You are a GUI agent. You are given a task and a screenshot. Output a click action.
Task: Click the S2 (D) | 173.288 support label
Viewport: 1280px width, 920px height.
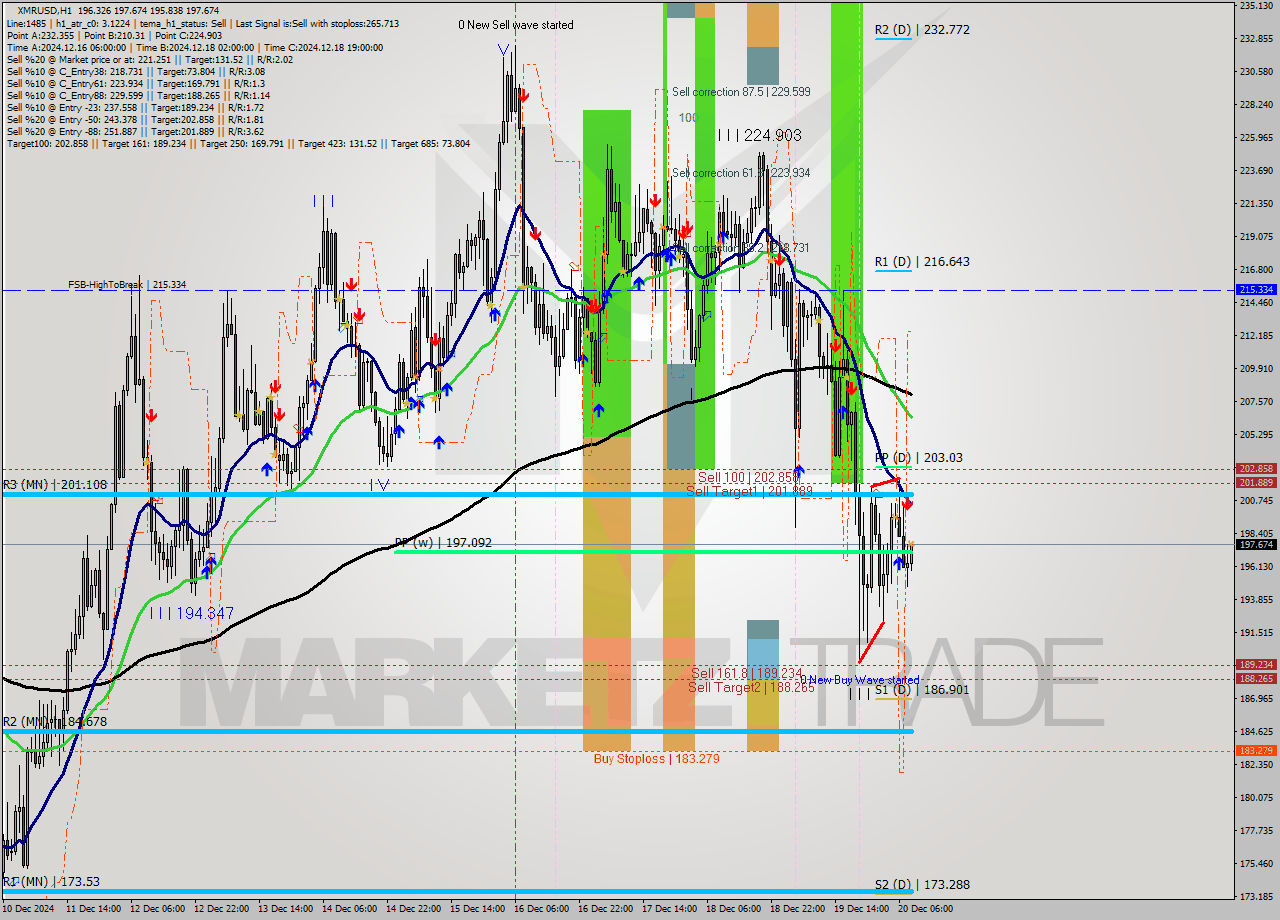point(922,885)
